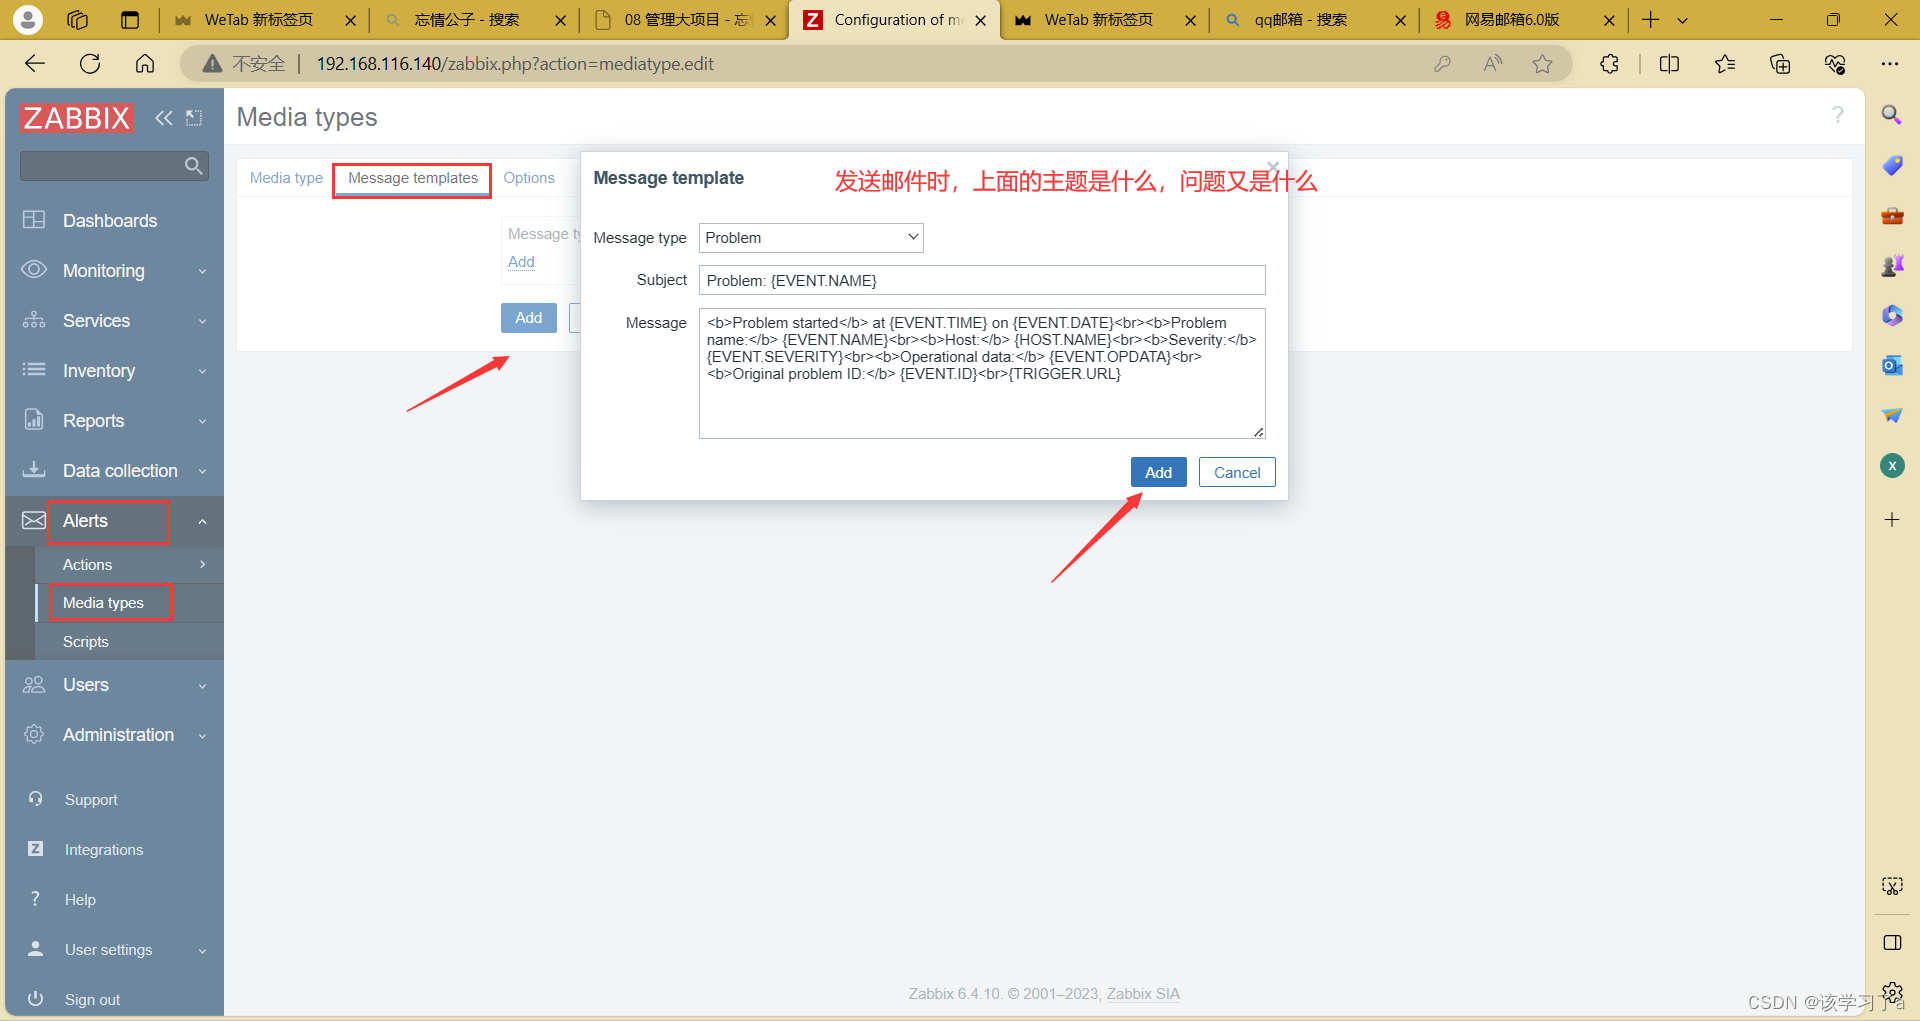Expand the Services menu

(115, 321)
